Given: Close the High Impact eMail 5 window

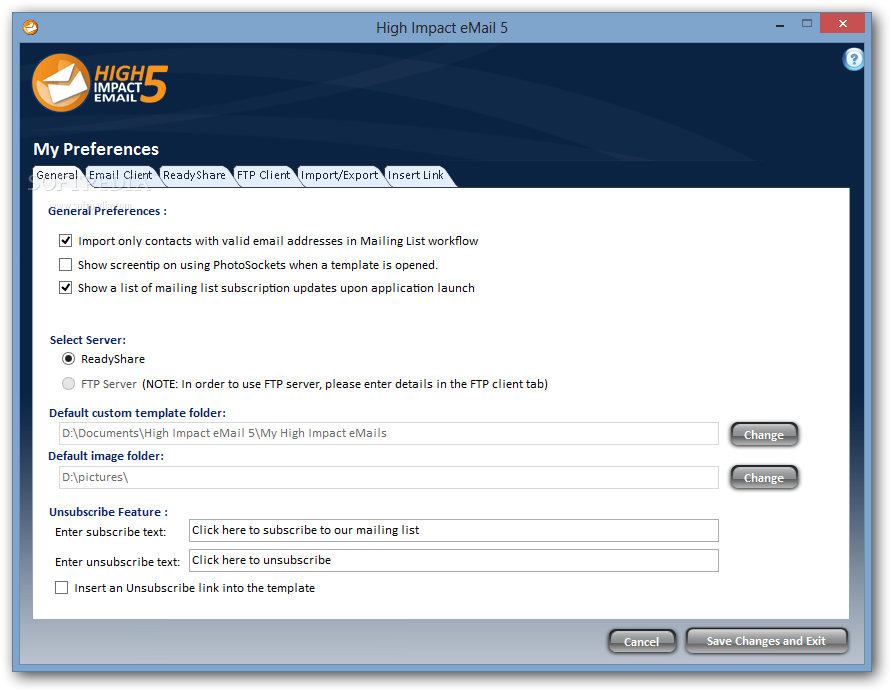Looking at the screenshot, I should point(843,23).
